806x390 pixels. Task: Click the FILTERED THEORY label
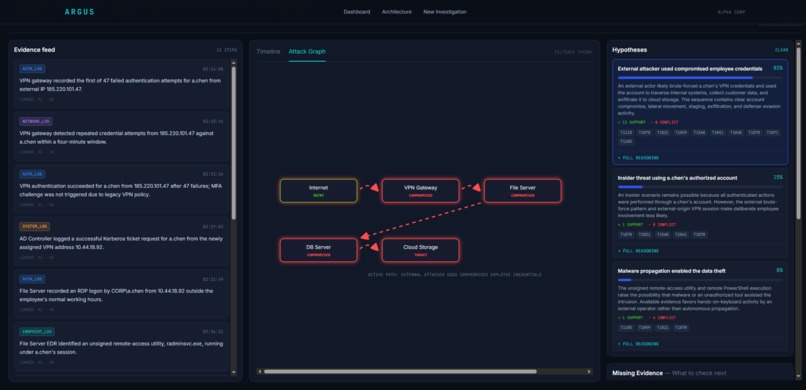click(x=573, y=52)
